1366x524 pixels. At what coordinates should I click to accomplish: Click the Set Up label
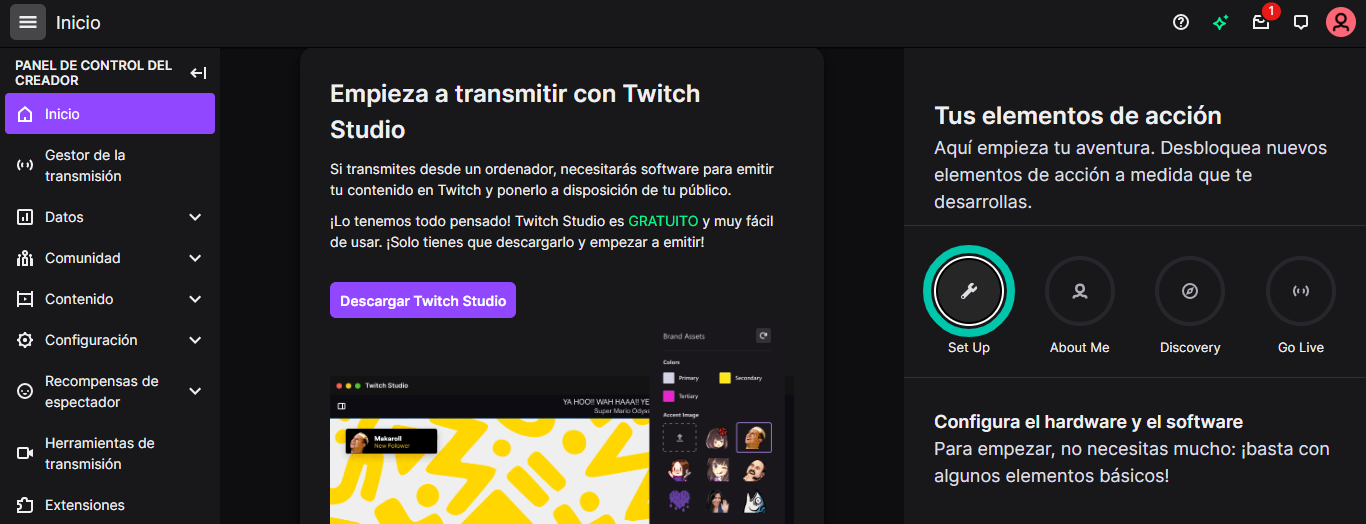969,348
